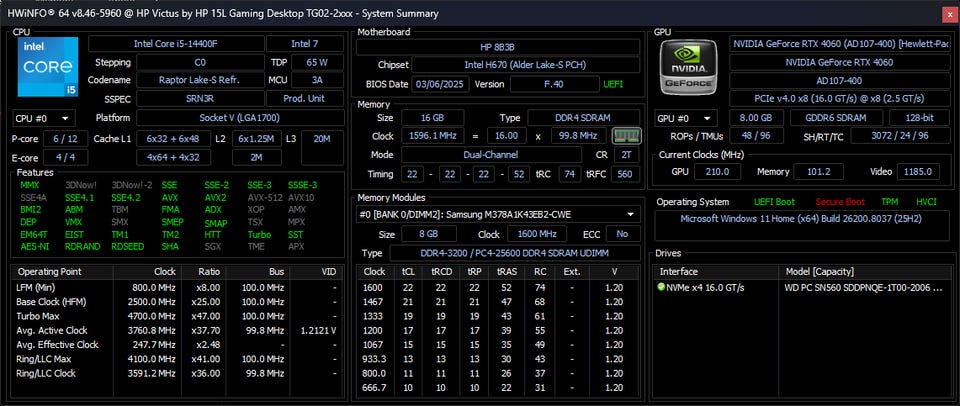Expand the memory module bank dropdown
This screenshot has height=406, width=960.
[x=497, y=214]
